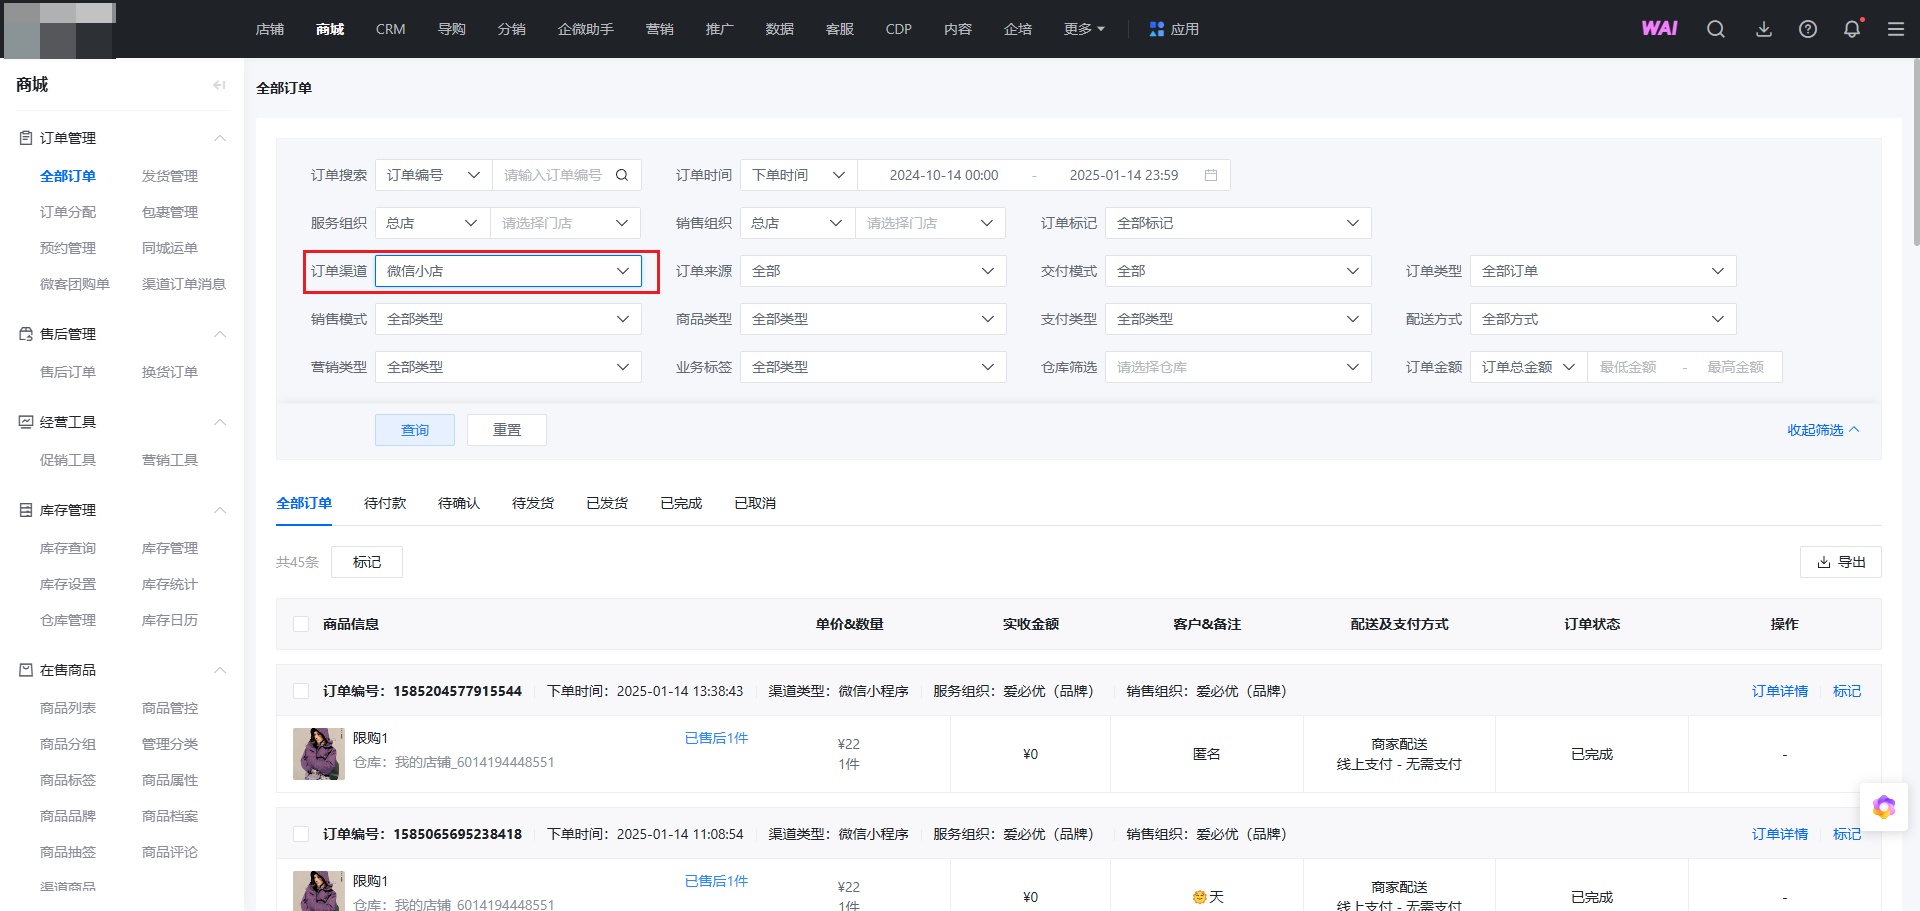Open the 仓库筛选 dropdown
The height and width of the screenshot is (911, 1920).
pyautogui.click(x=1238, y=367)
